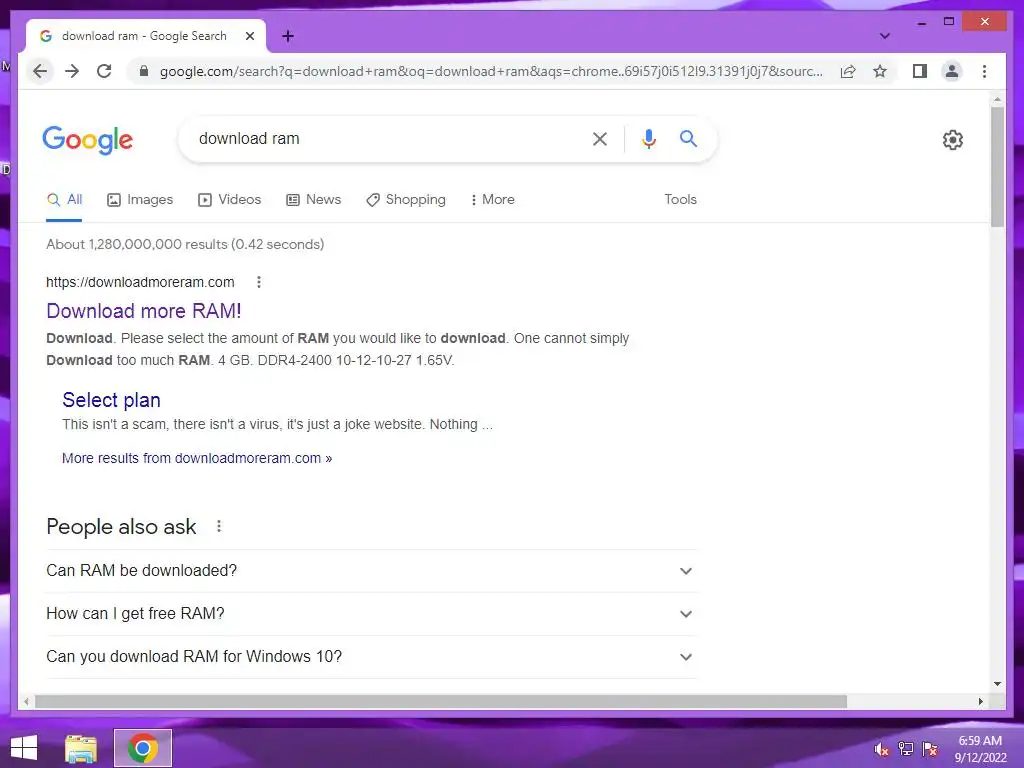Click the scroll down arrow
Screen dimensions: 1024x768
997,684
